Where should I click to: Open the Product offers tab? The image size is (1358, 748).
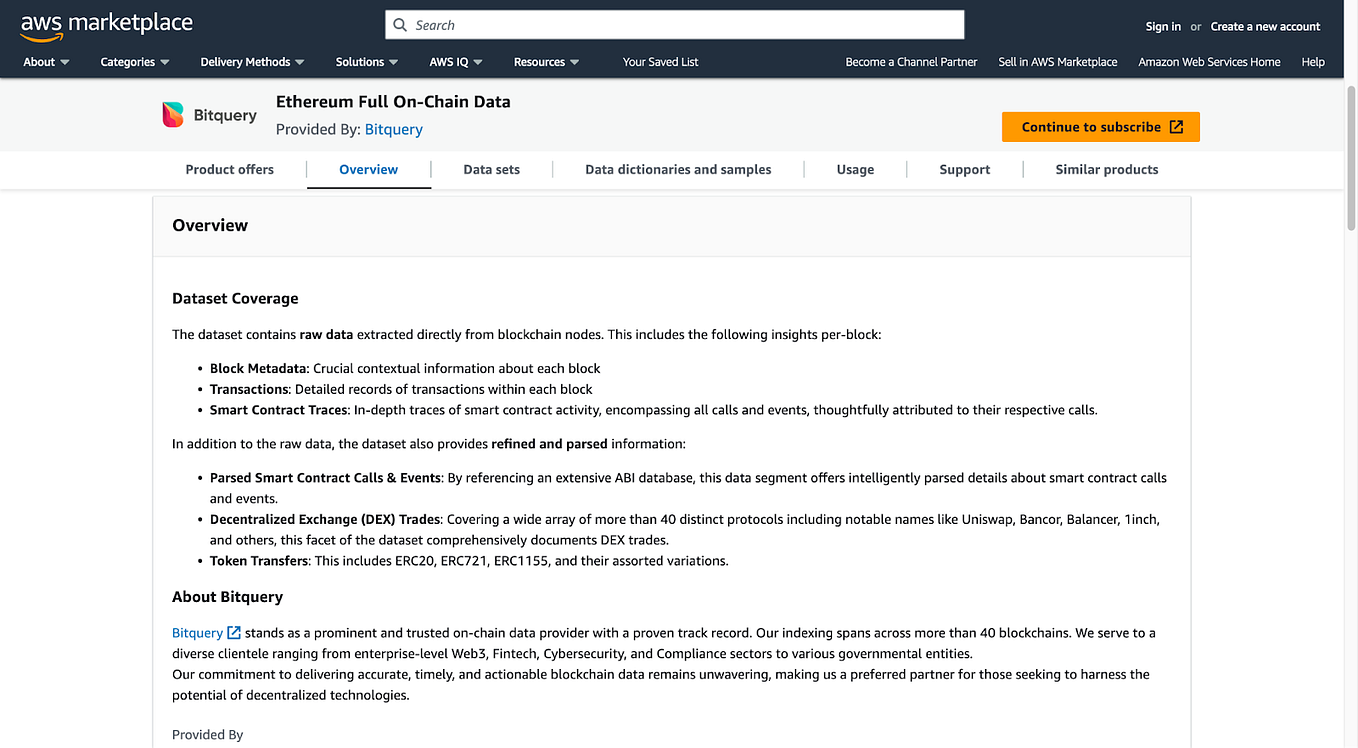(x=230, y=169)
